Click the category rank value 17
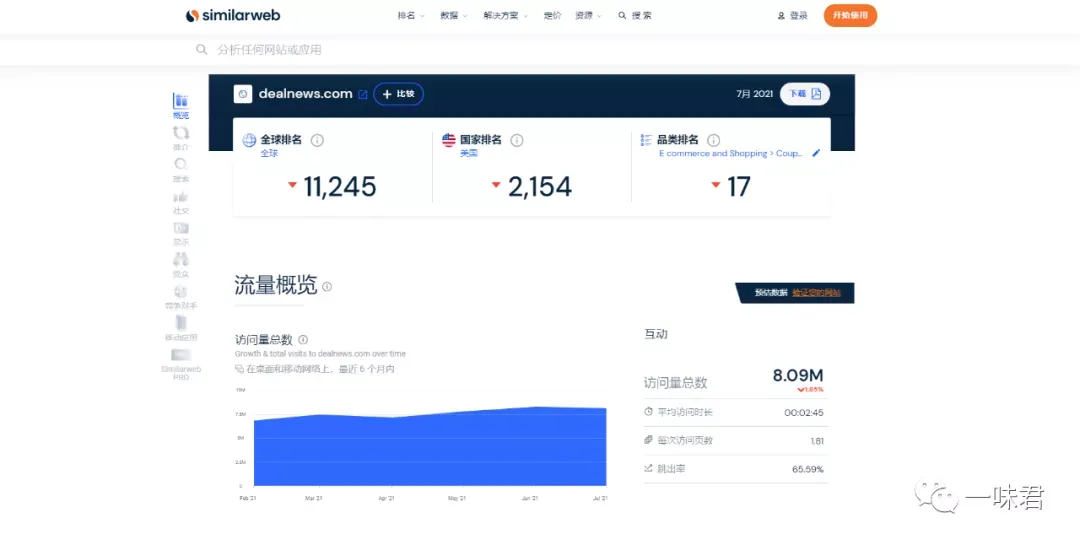1080x545 pixels. point(738,187)
